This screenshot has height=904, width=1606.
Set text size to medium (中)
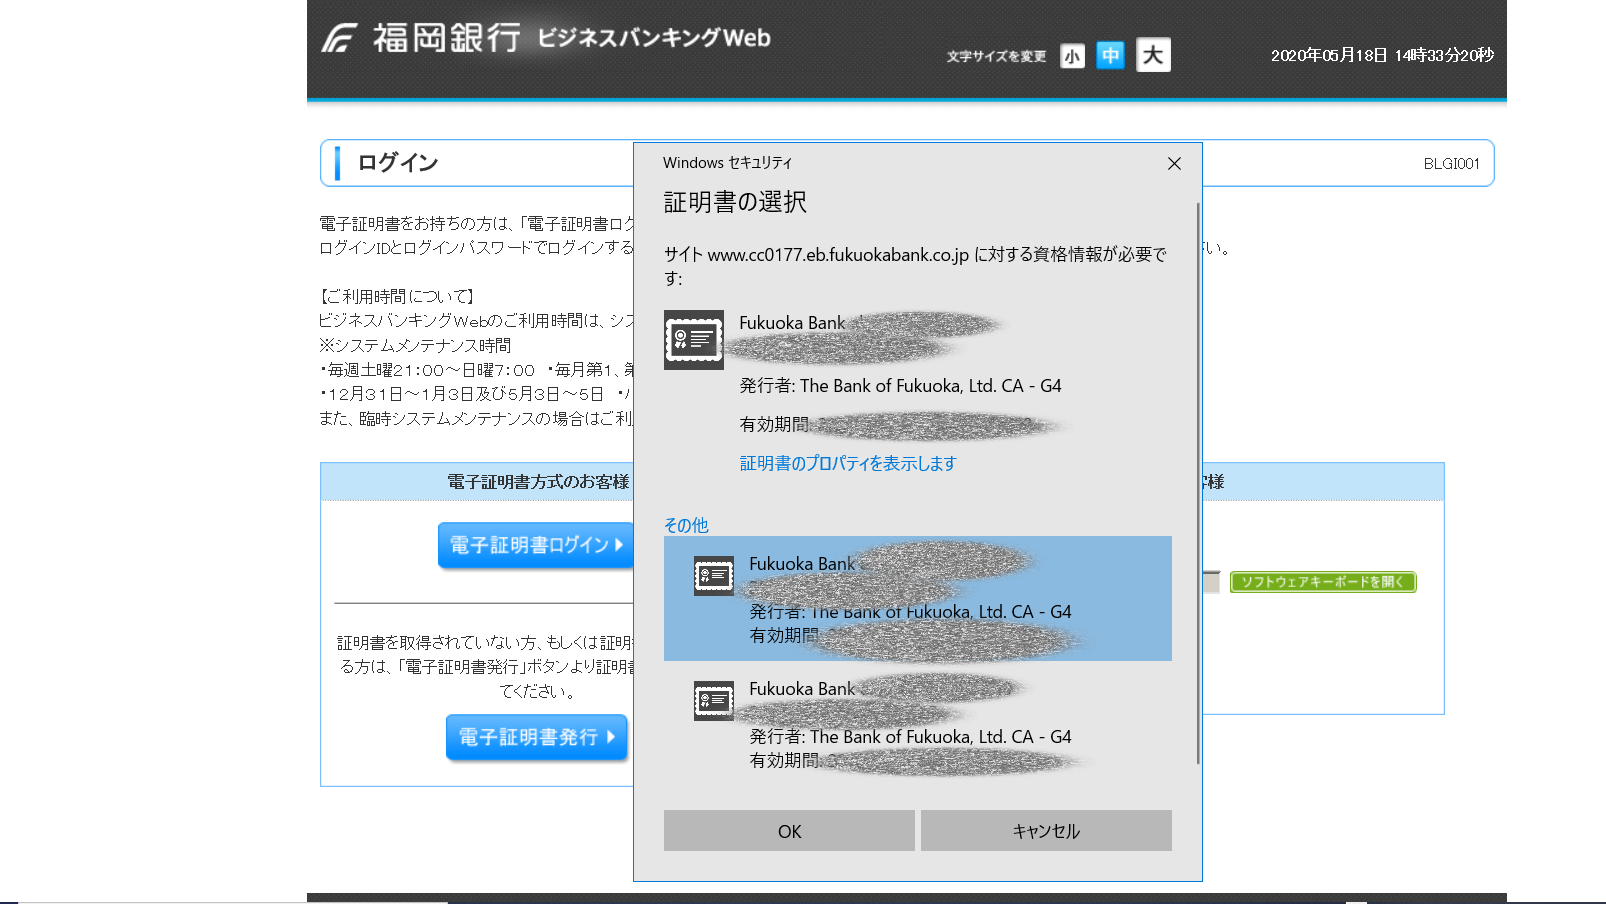point(1110,55)
